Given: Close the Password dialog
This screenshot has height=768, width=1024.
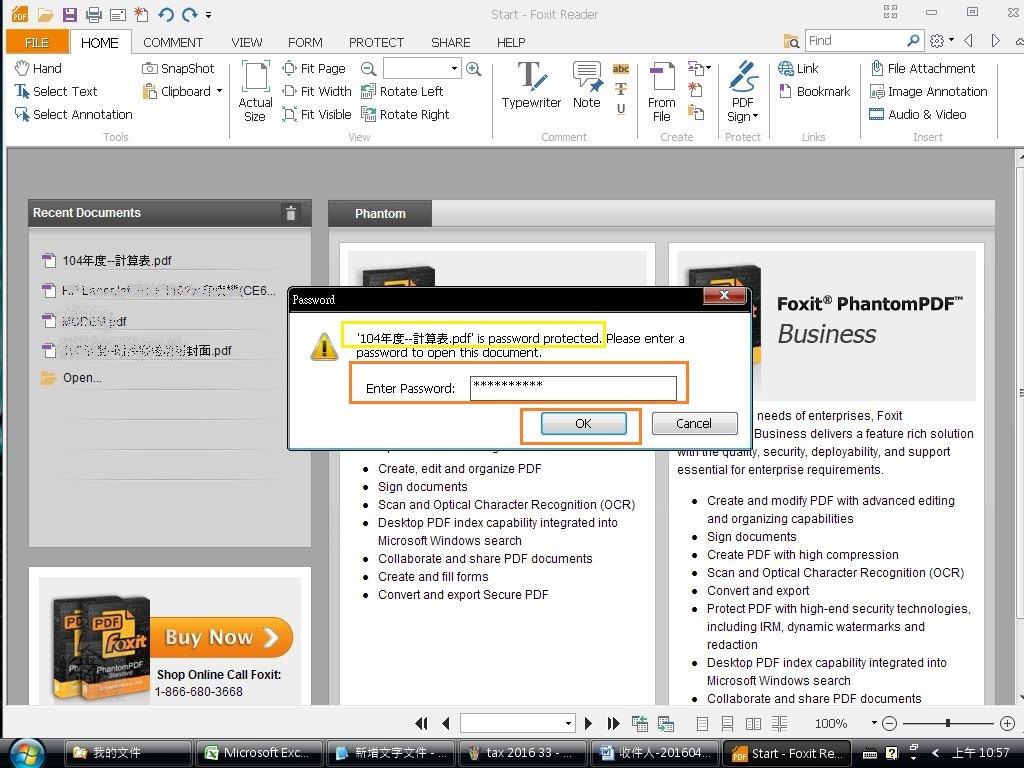Looking at the screenshot, I should point(724,295).
